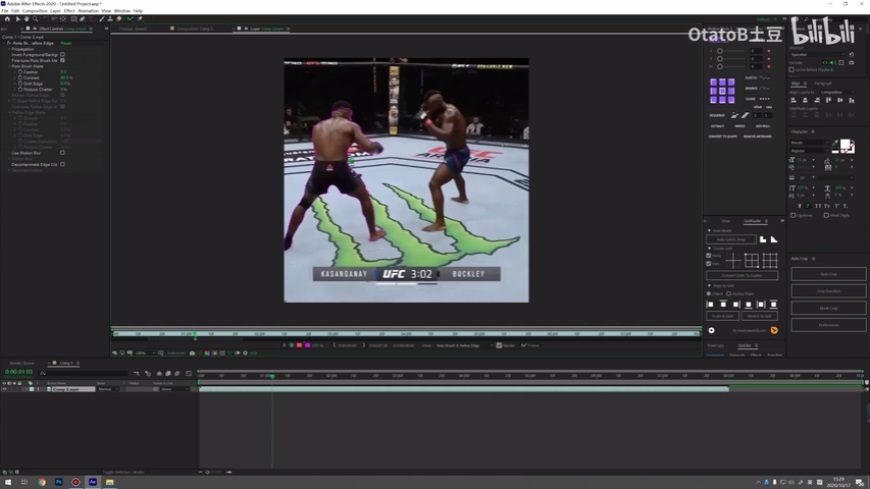Image resolution: width=870 pixels, height=489 pixels.
Task: Click Reset preview icon beside Shortcut dropdown
Action: [x=851, y=54]
